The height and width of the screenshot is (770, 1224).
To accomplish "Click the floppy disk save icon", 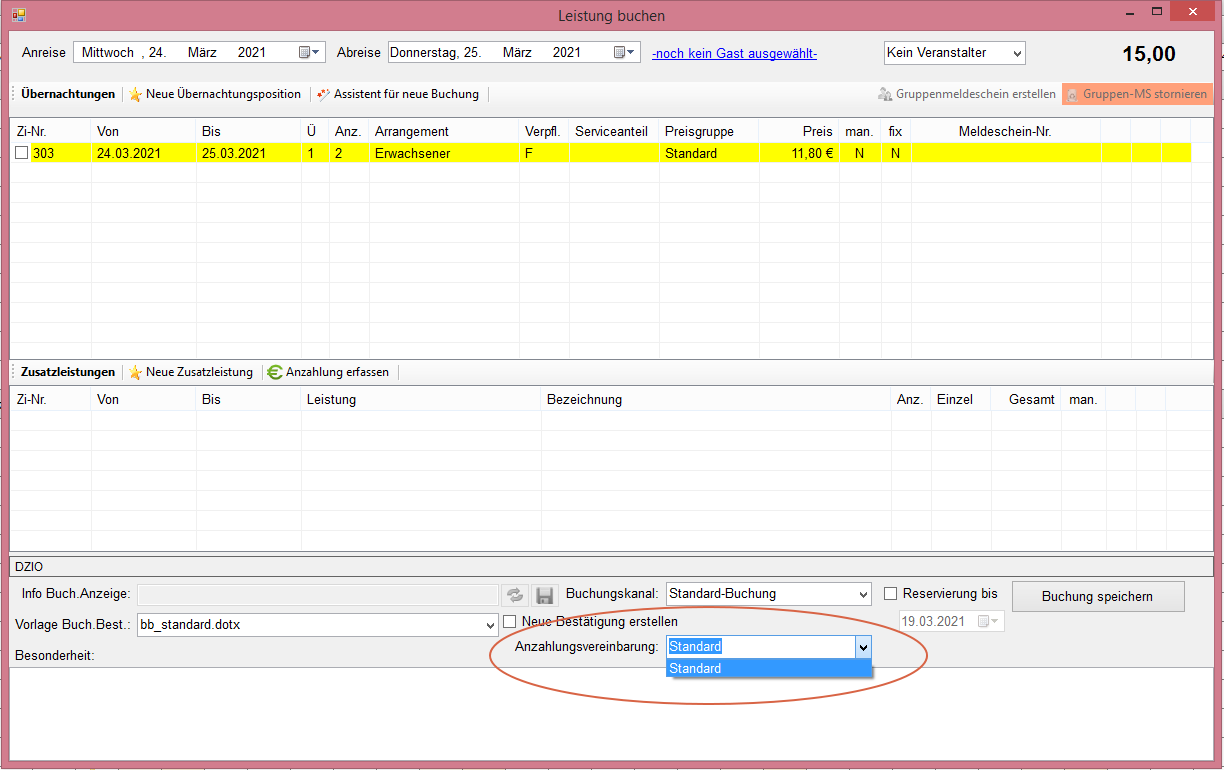I will pyautogui.click(x=544, y=595).
